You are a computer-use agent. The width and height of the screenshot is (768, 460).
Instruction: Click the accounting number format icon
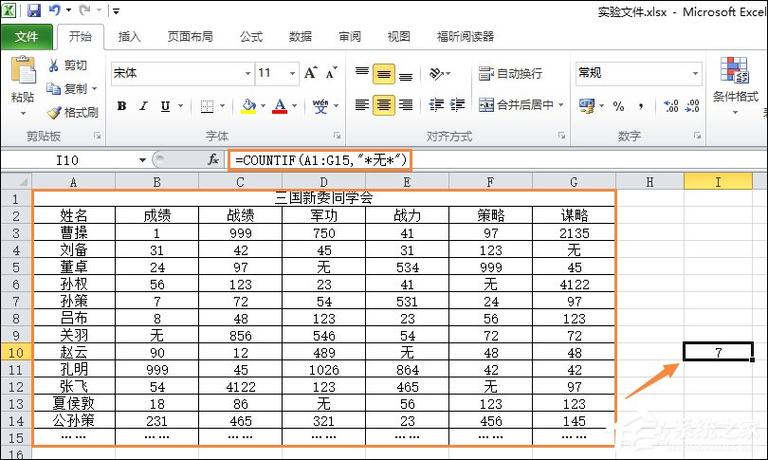click(x=586, y=105)
